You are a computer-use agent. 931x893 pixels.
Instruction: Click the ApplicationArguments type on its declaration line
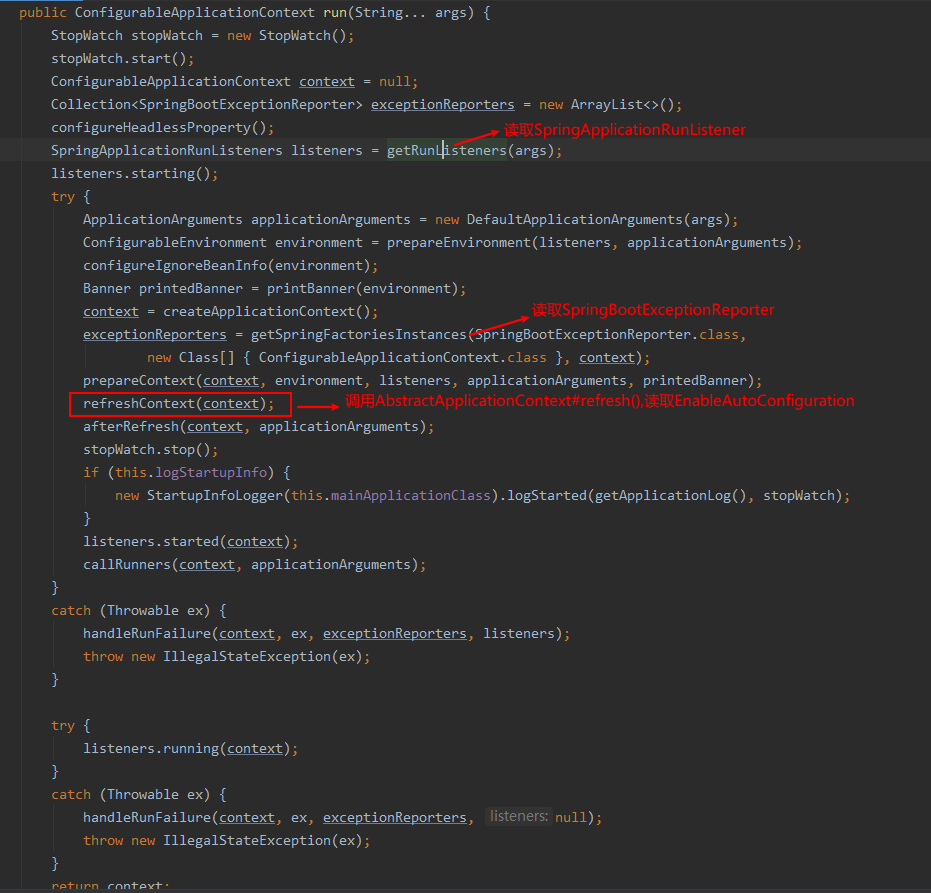pos(163,220)
